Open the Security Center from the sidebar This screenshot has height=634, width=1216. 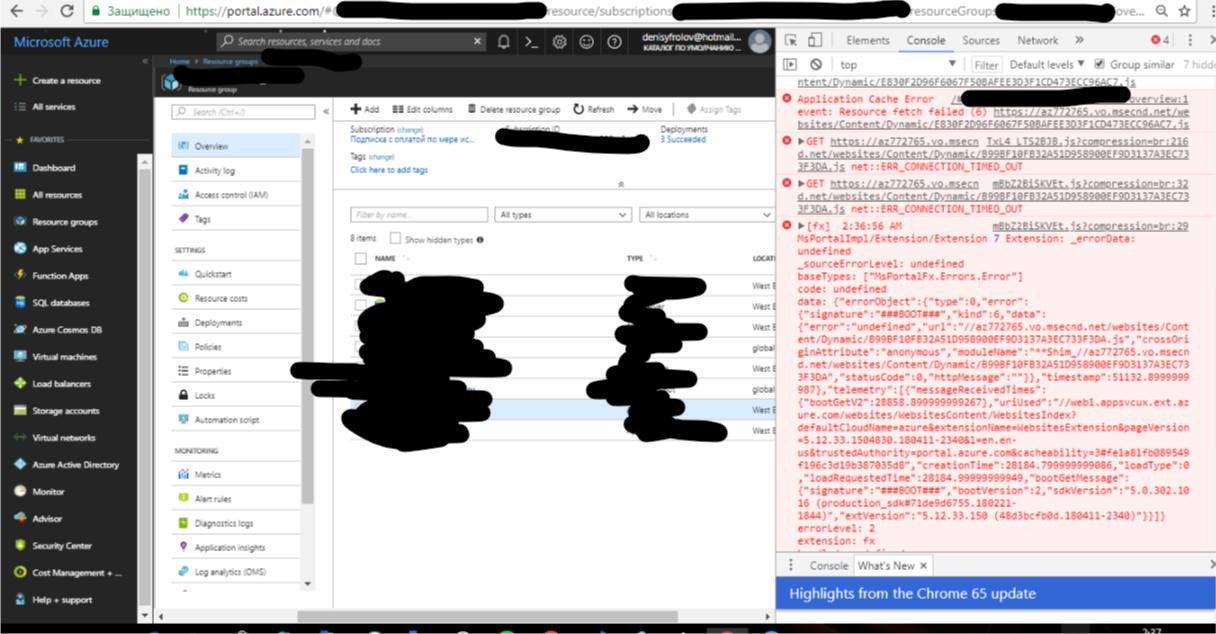click(x=62, y=546)
